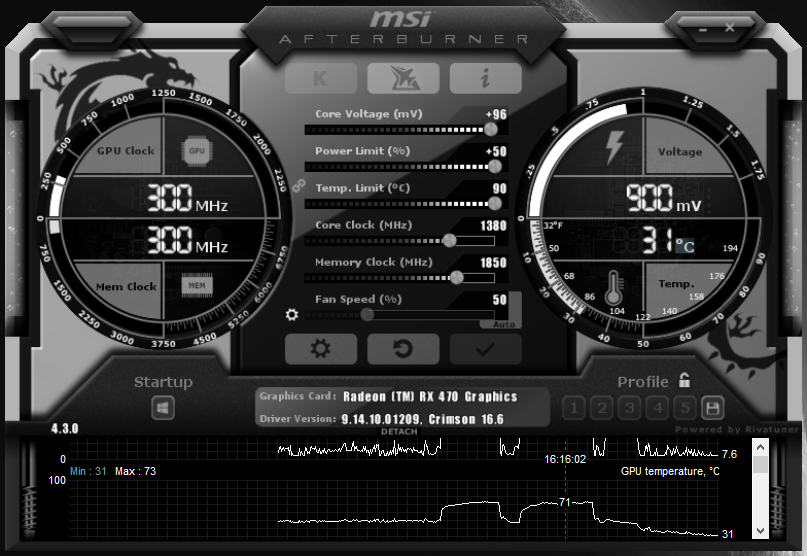Open the information i button

[485, 78]
